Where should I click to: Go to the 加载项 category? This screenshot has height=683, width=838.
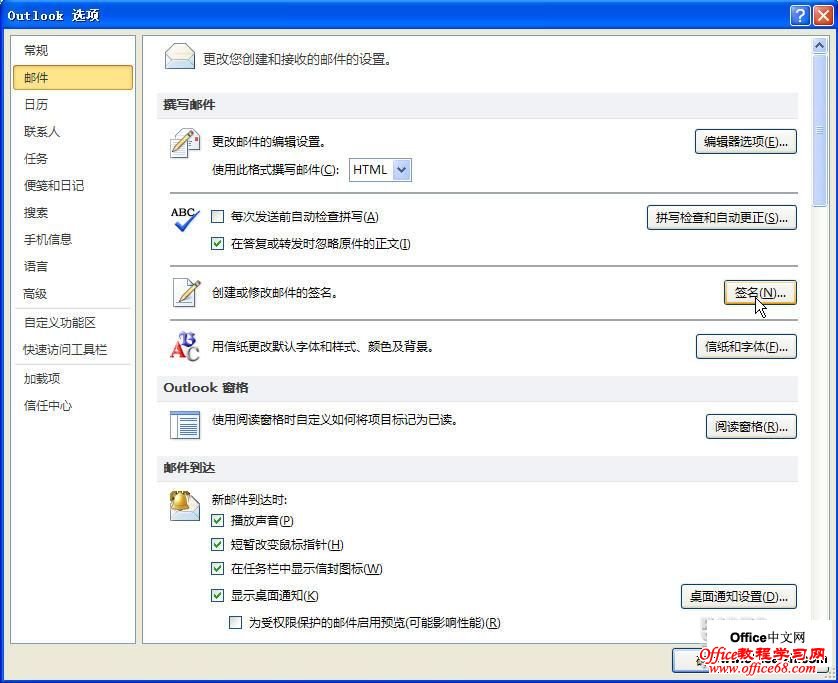(x=73, y=378)
